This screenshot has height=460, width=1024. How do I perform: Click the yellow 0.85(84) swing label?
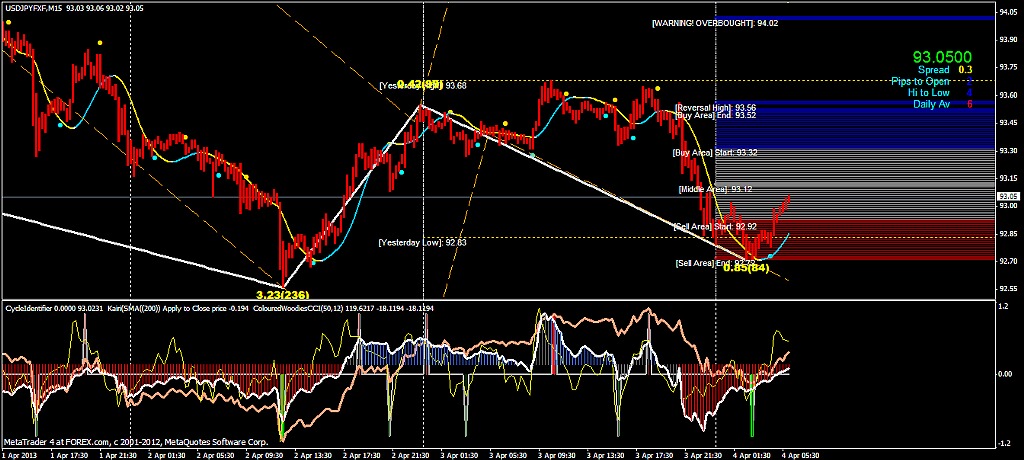(x=746, y=267)
